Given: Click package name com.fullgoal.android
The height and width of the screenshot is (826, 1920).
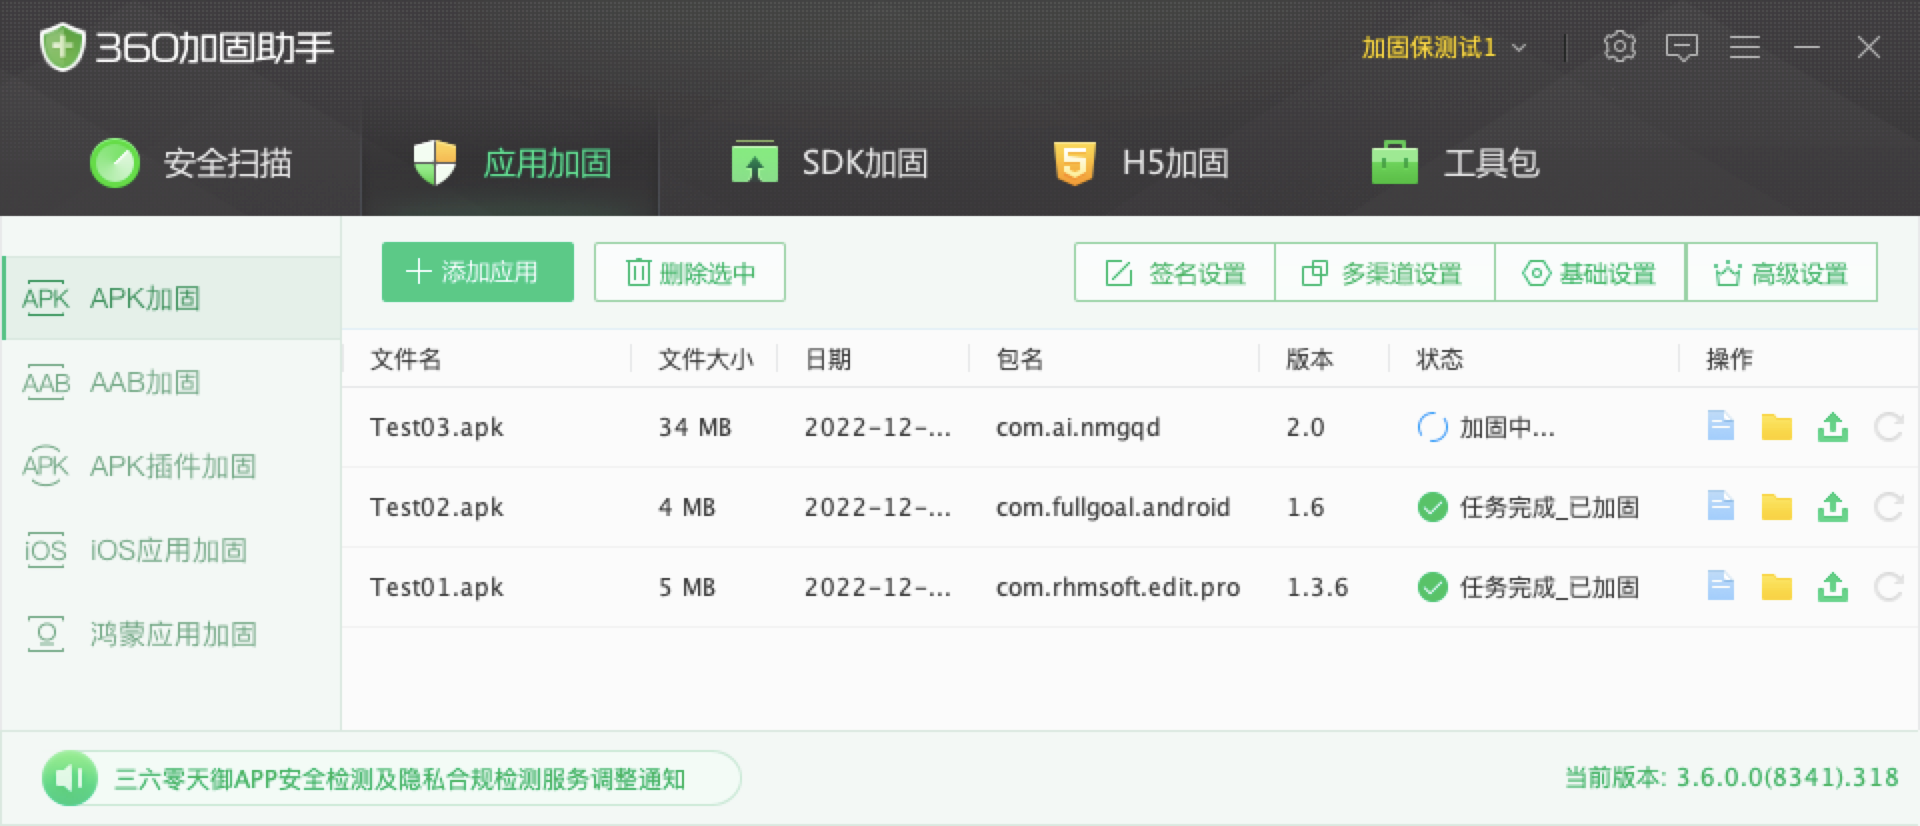Looking at the screenshot, I should (1112, 507).
